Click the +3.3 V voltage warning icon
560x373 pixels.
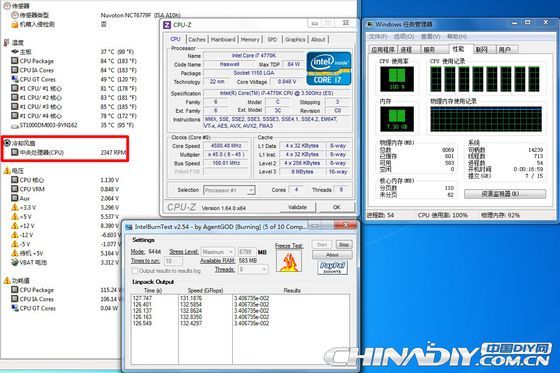coord(15,207)
